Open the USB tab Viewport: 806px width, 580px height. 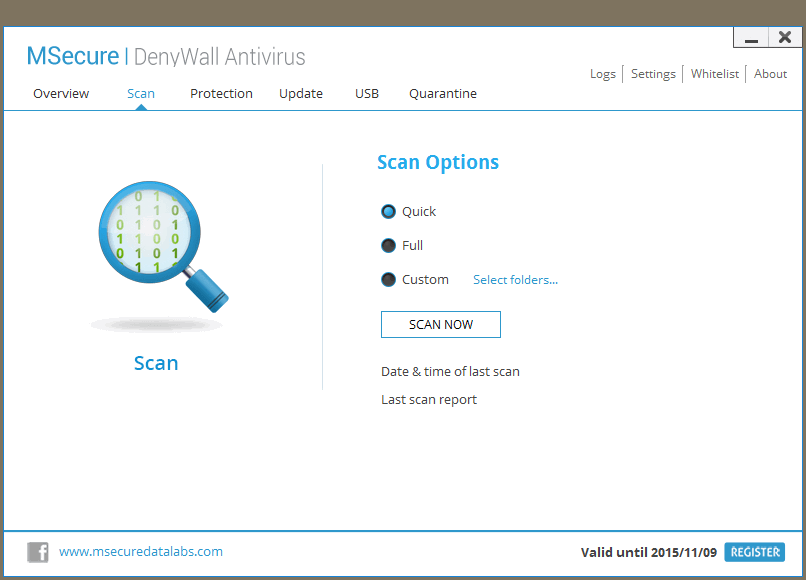click(x=367, y=94)
